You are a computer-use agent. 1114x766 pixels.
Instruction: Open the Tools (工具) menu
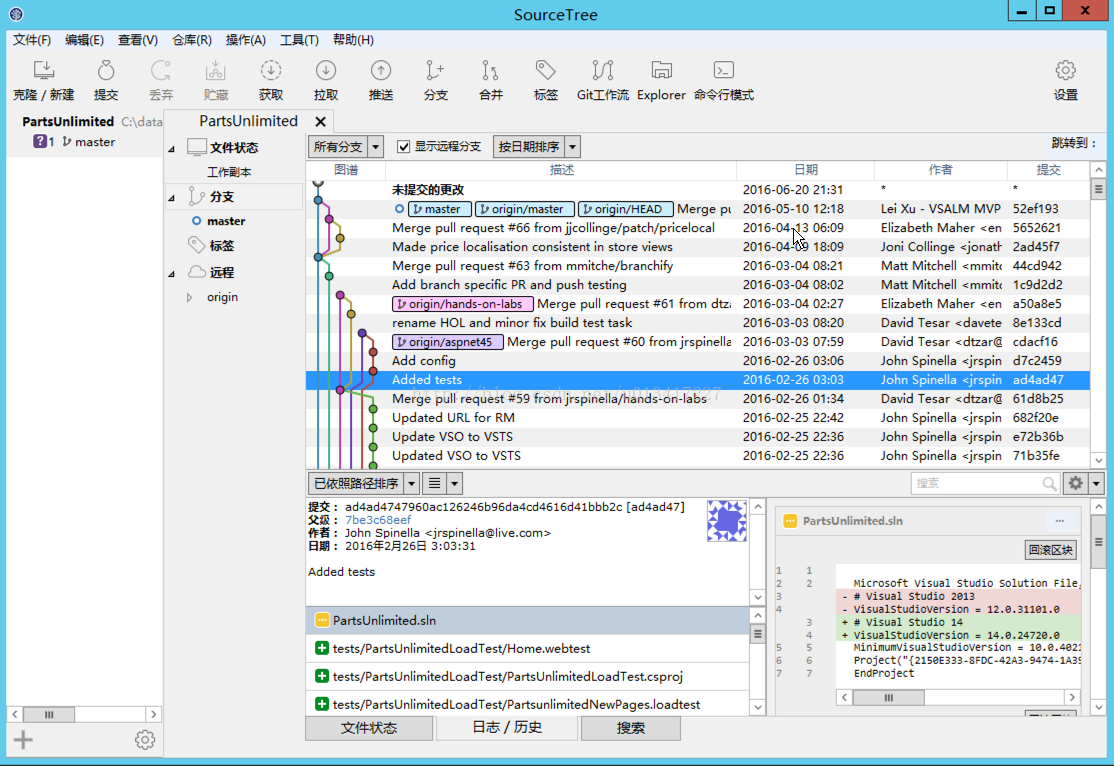point(298,40)
